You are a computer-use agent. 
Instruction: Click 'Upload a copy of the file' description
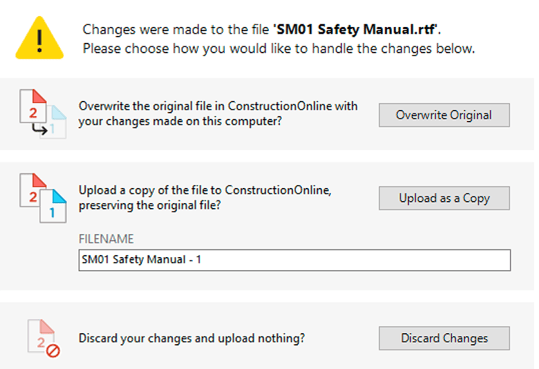coord(205,197)
